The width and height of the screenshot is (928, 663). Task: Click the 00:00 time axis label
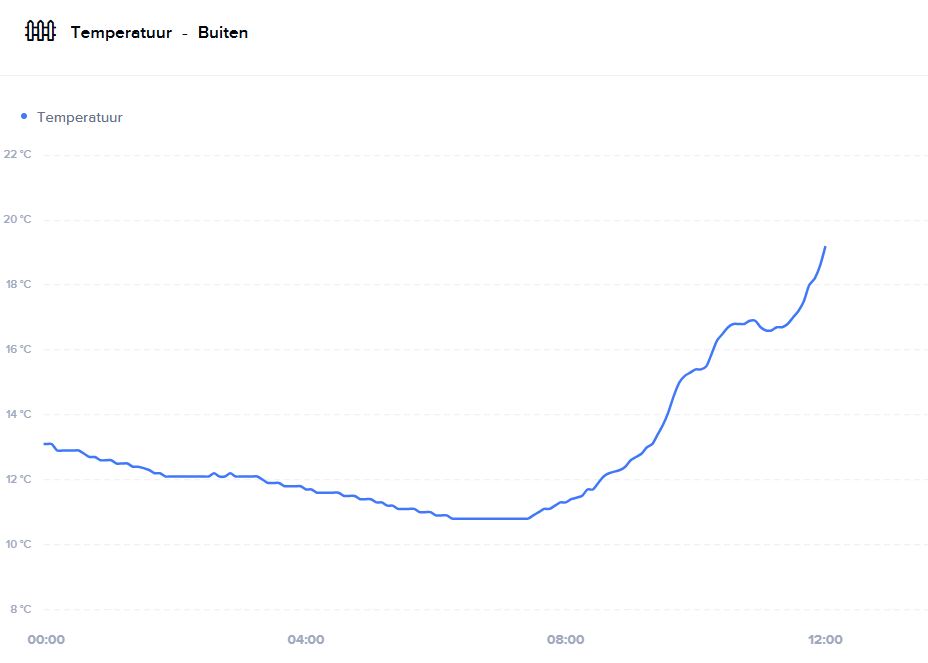46,640
